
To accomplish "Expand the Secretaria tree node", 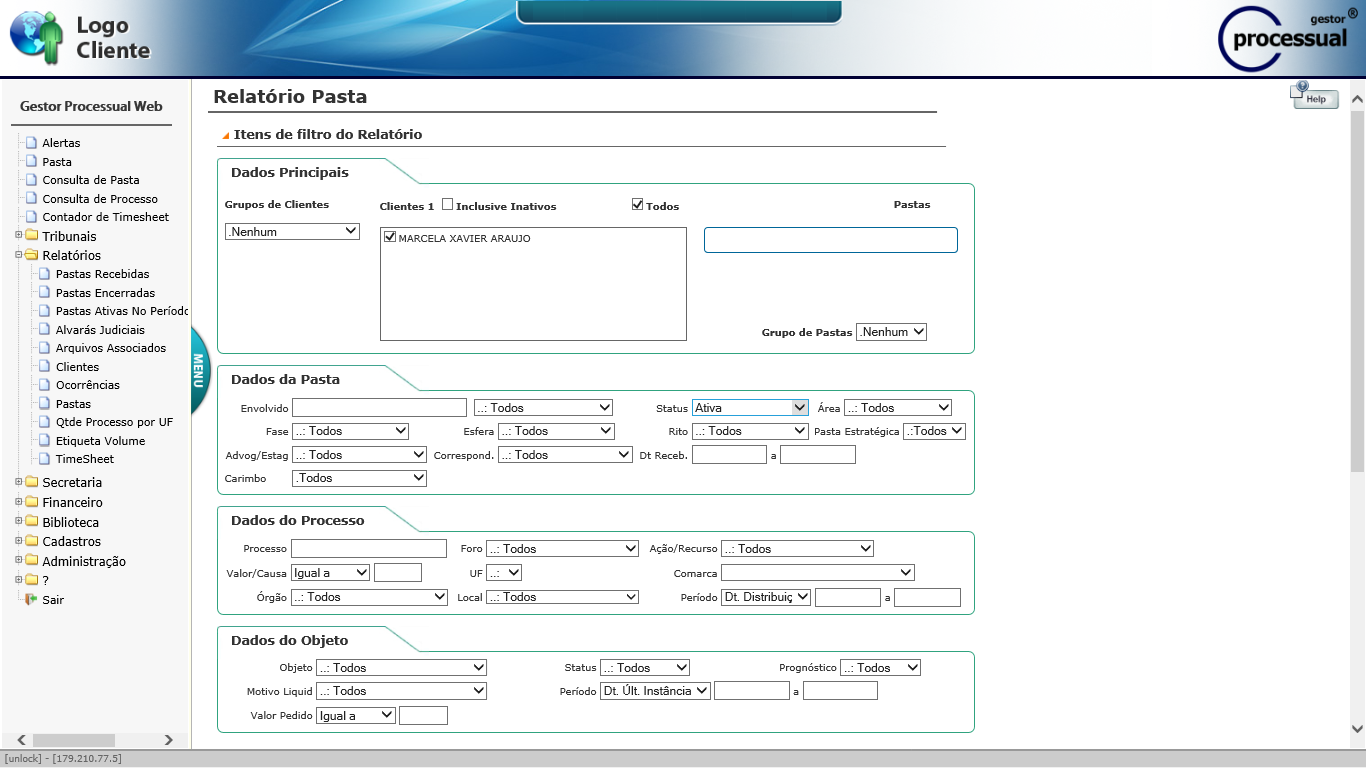I will point(18,482).
